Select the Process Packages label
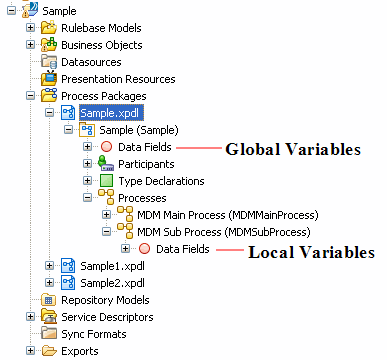 pyautogui.click(x=104, y=96)
